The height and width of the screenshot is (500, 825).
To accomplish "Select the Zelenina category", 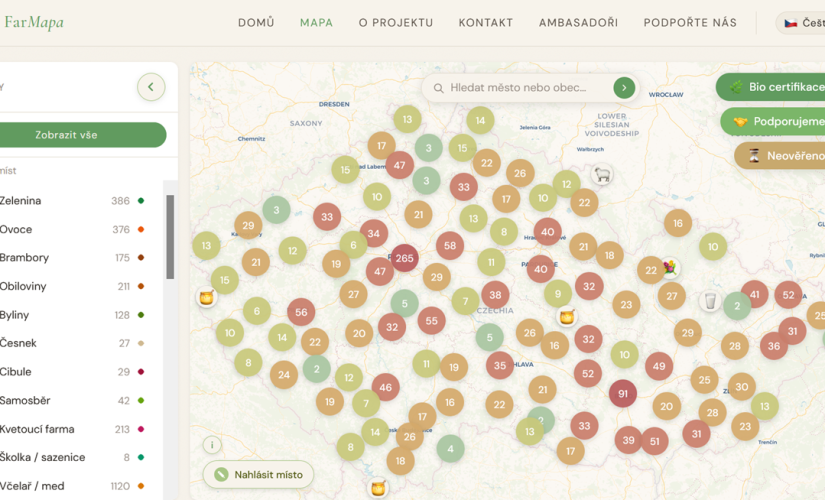I will pyautogui.click(x=72, y=201).
